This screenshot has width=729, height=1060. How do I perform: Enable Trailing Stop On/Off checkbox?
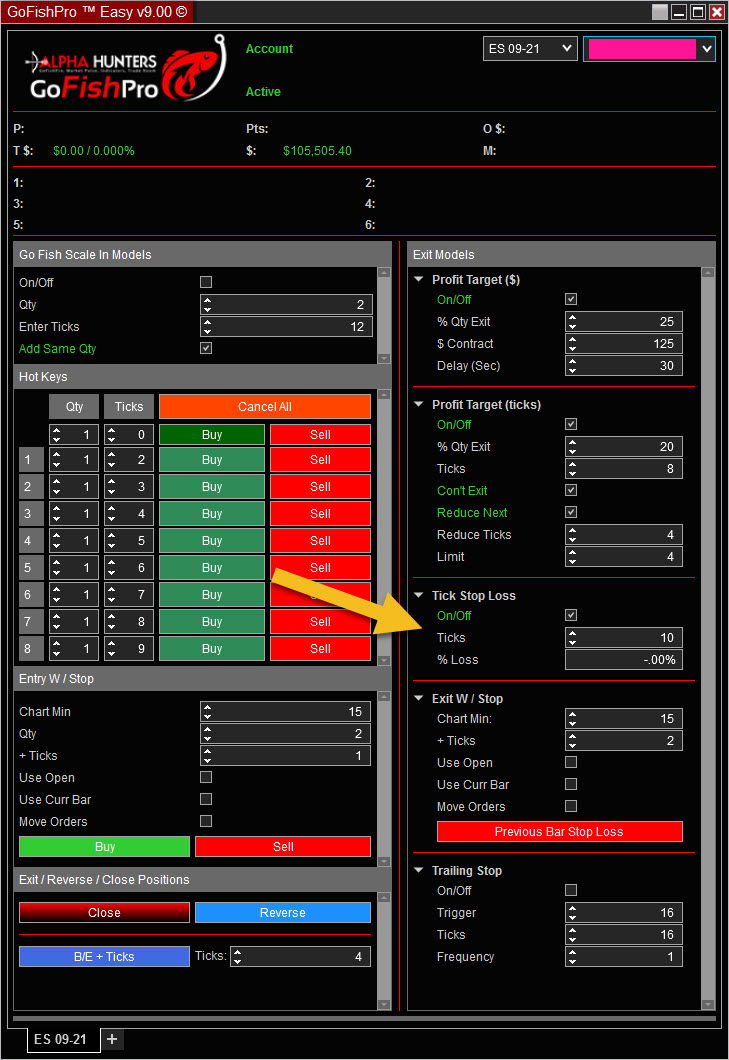tap(571, 890)
